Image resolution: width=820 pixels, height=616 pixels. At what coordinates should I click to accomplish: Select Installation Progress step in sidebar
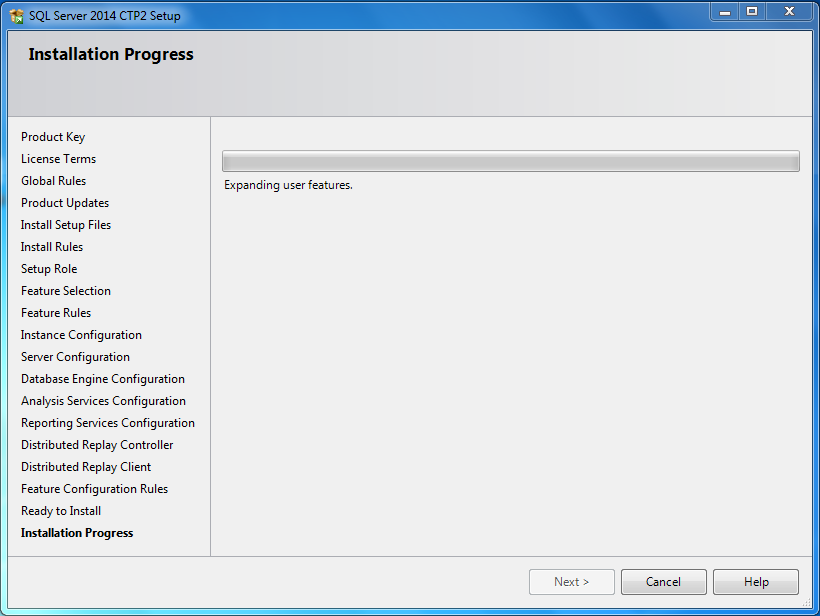pos(77,533)
